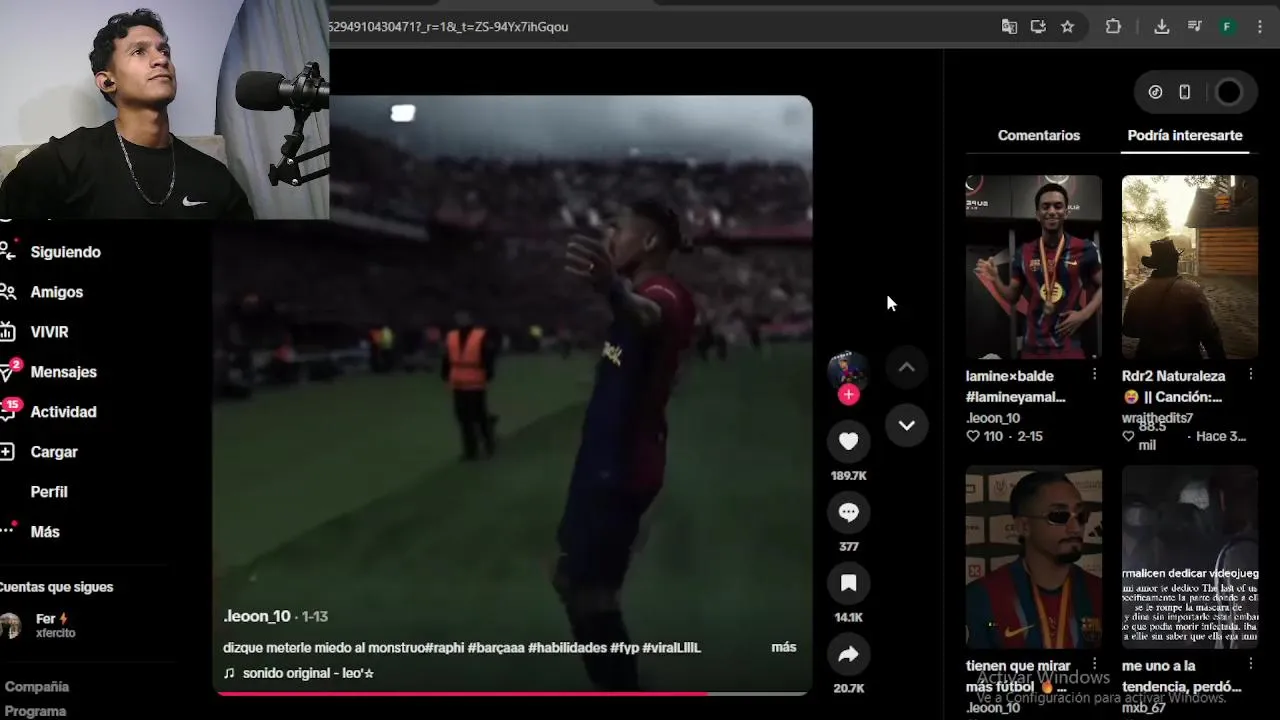The height and width of the screenshot is (720, 1280).
Task: Click Chrome translate page icon
Action: point(1009,27)
